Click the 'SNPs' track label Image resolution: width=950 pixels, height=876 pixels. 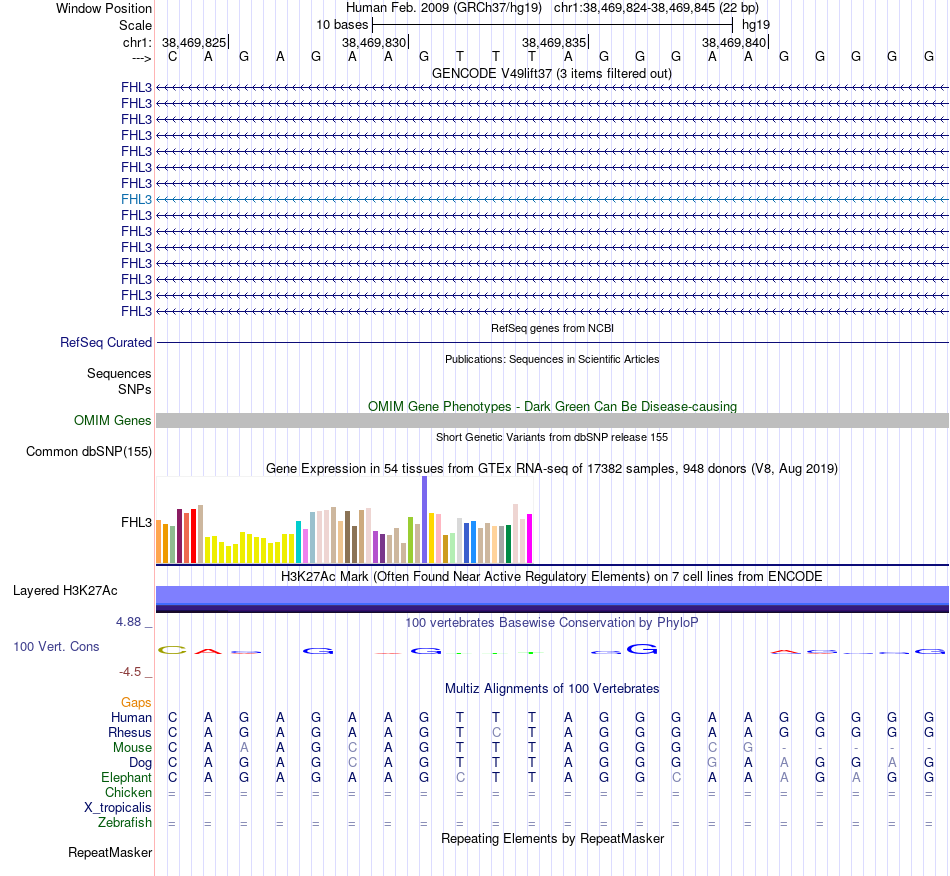pos(135,389)
